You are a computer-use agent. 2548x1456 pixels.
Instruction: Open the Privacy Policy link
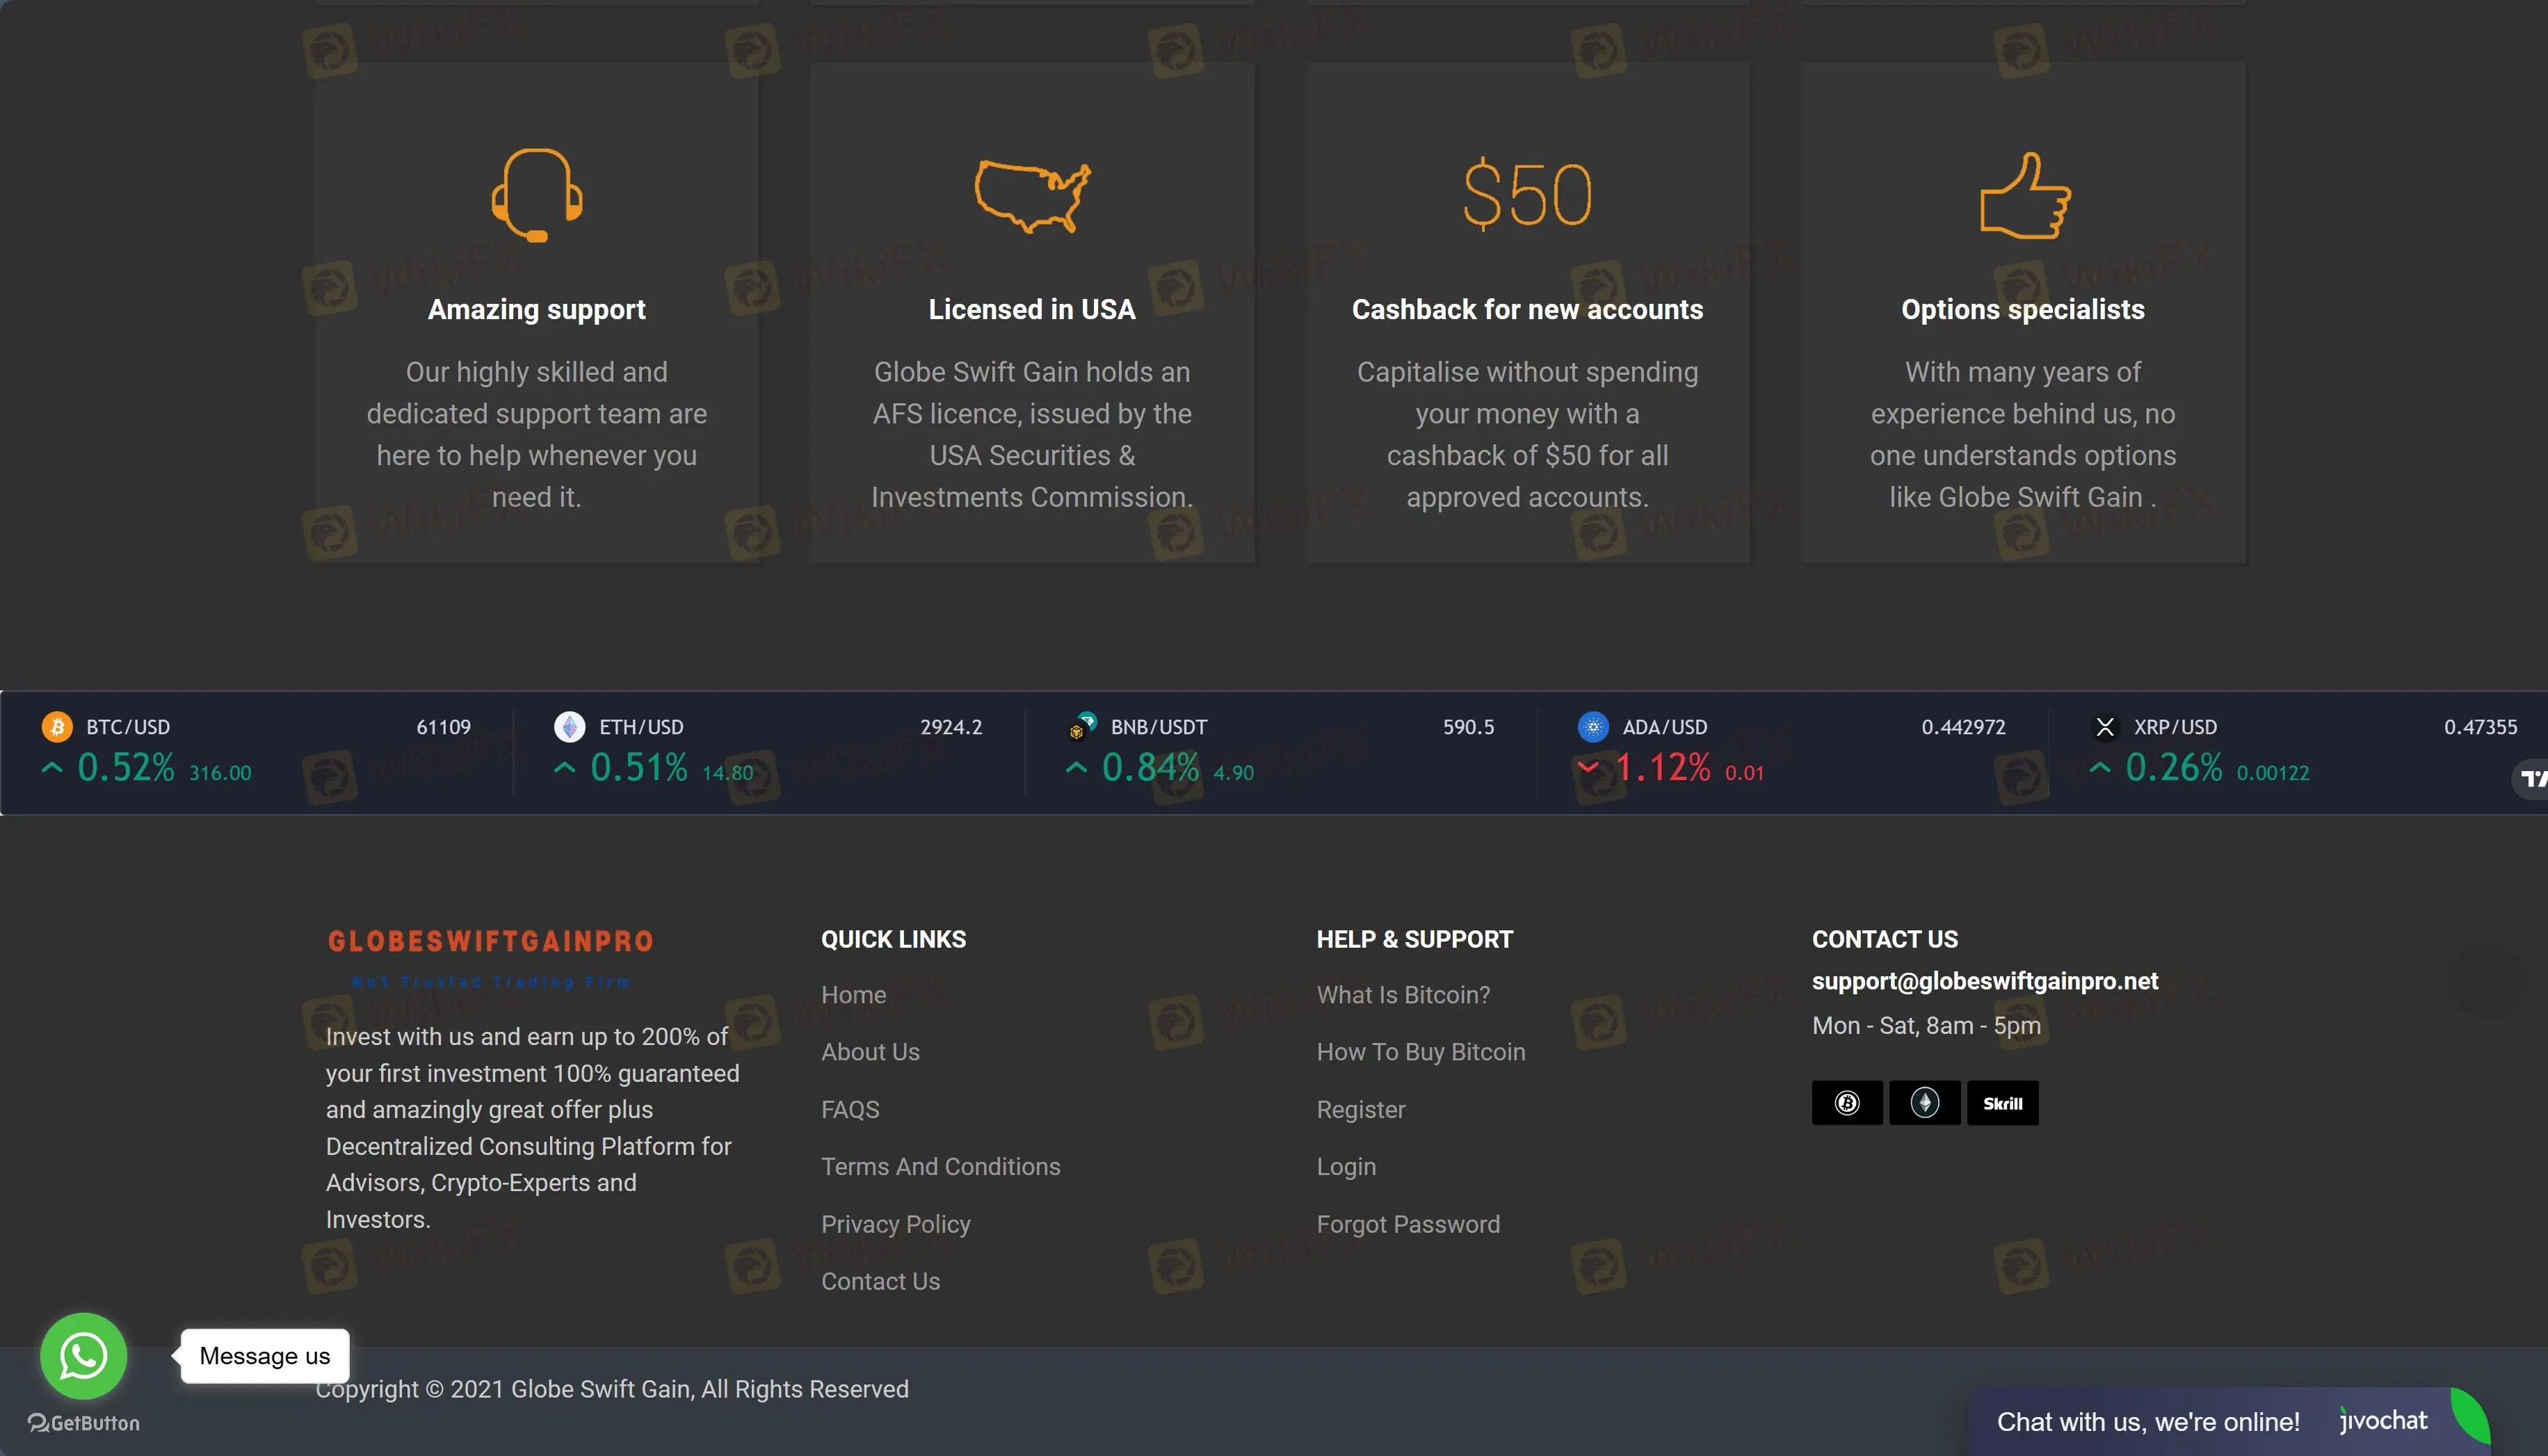pyautogui.click(x=895, y=1224)
